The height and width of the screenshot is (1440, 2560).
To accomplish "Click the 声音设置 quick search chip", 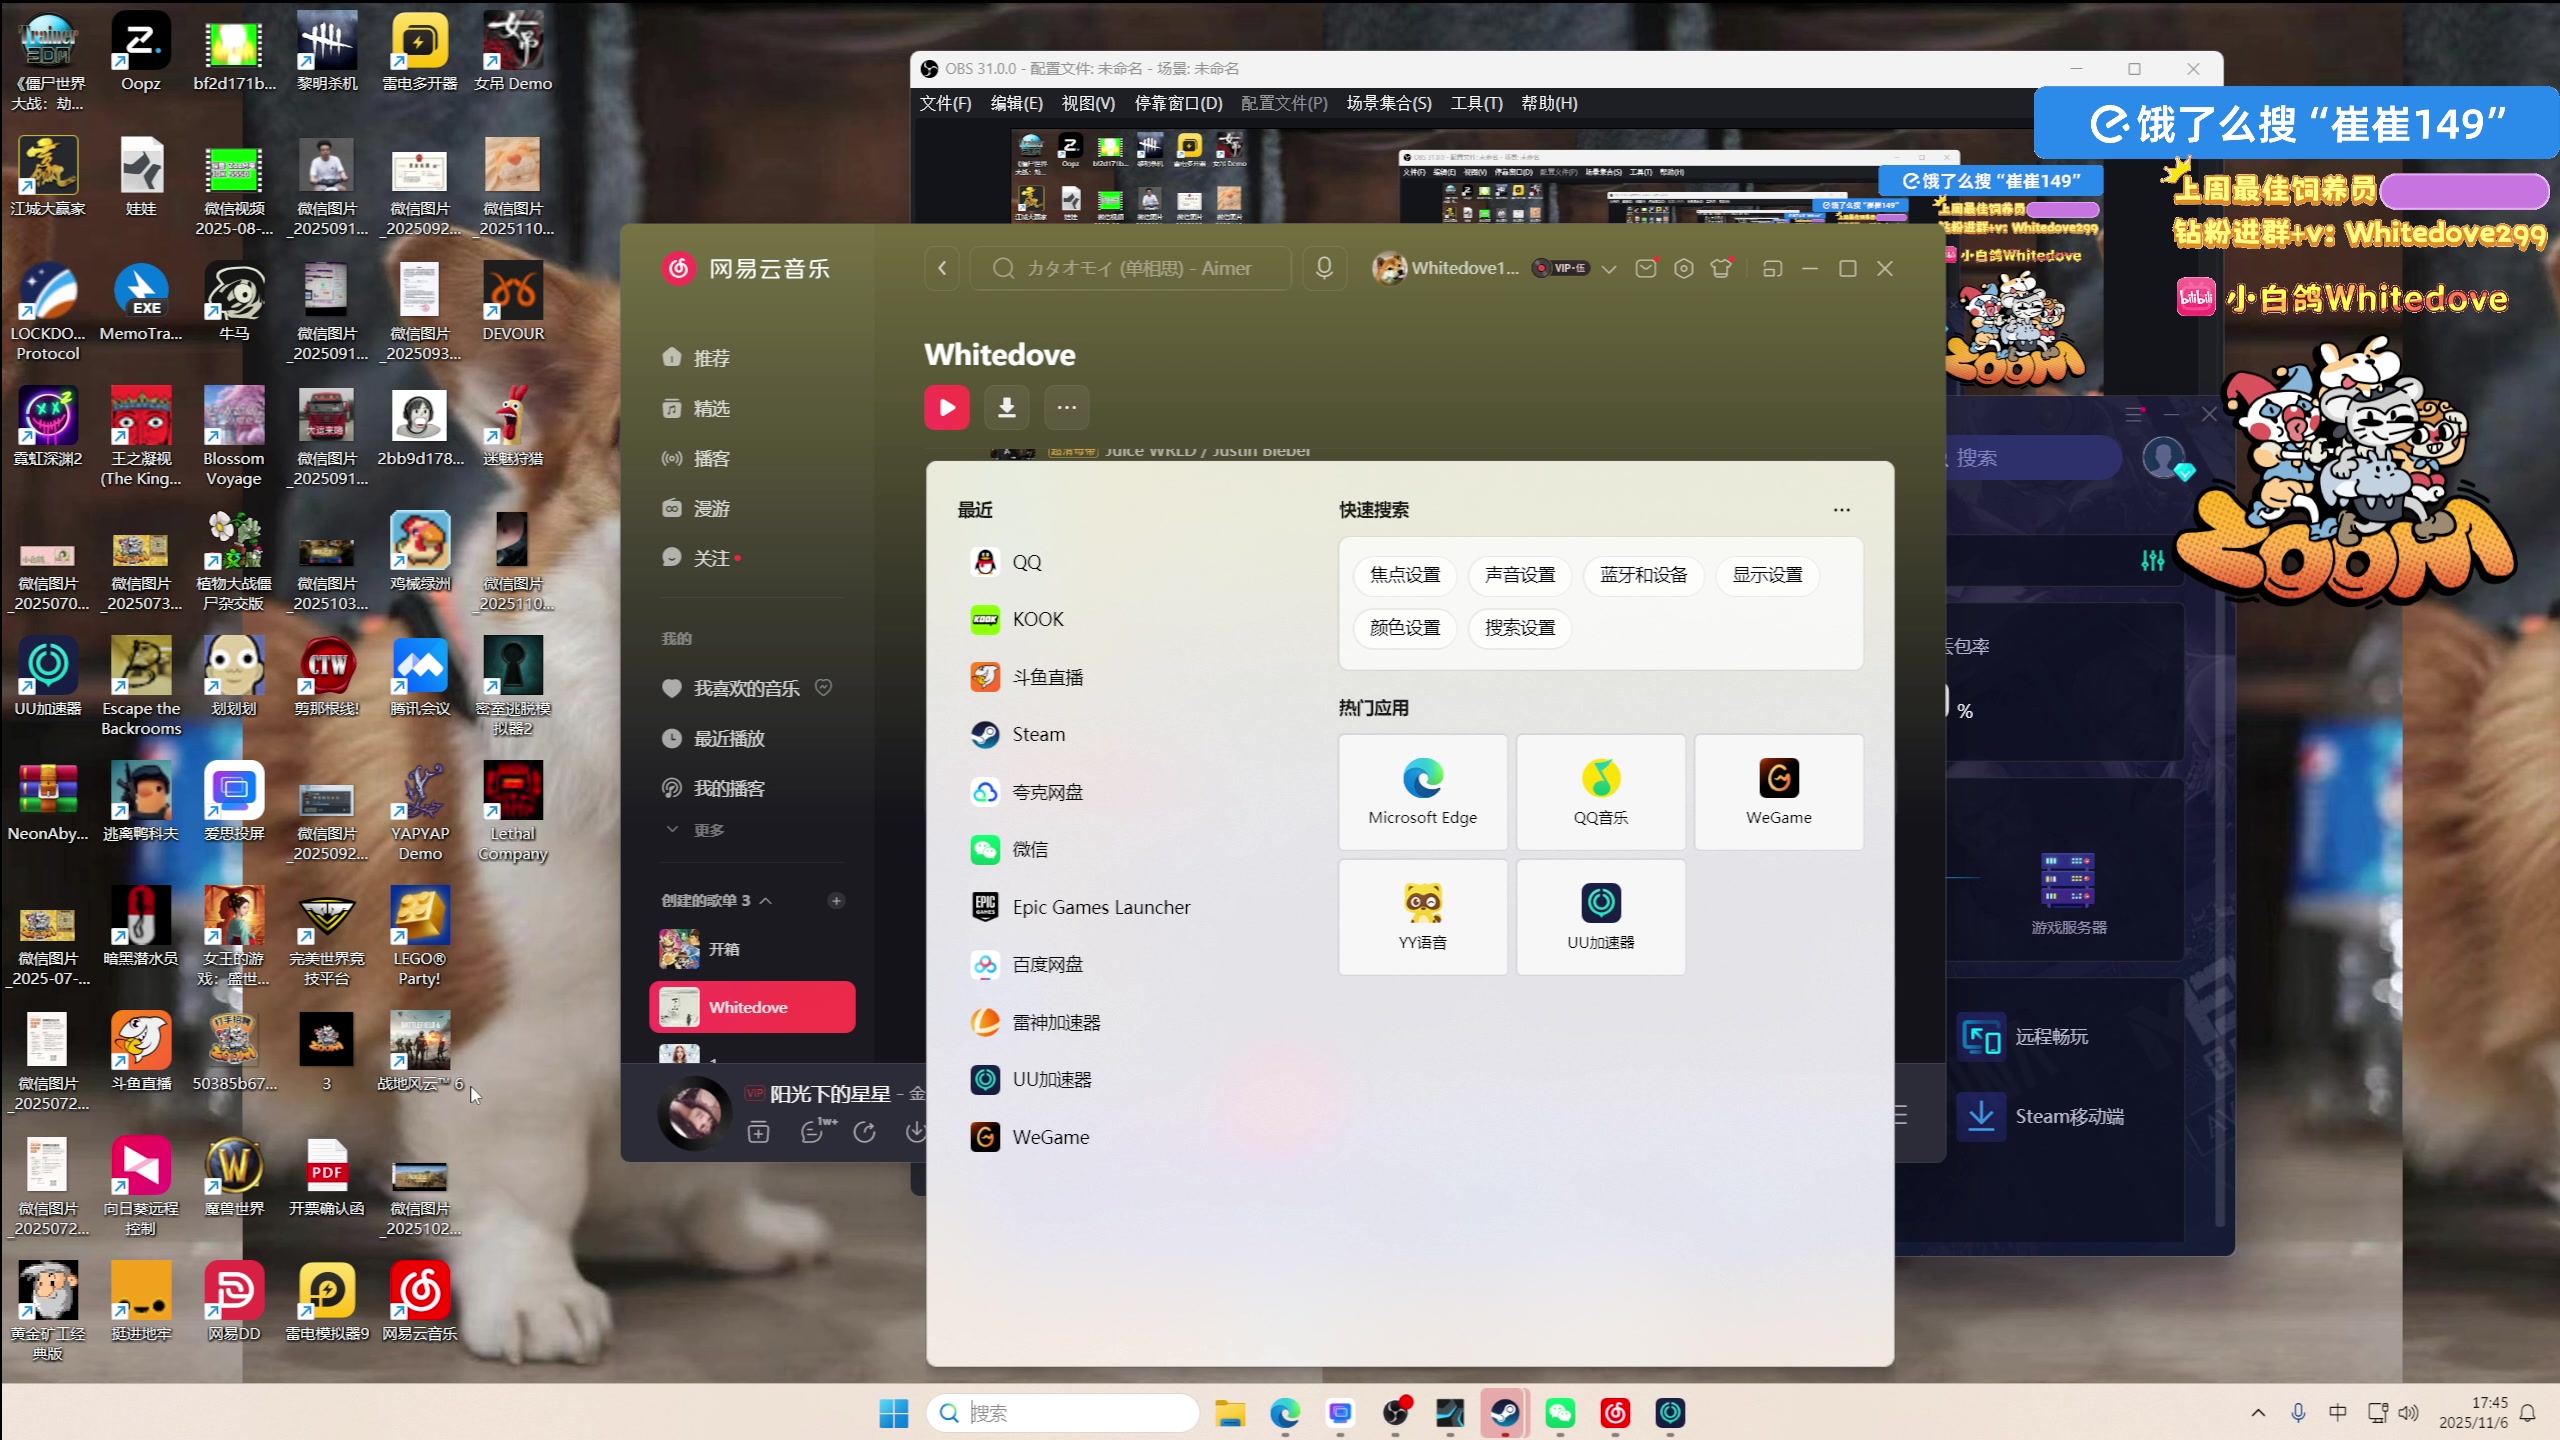I will [1519, 575].
